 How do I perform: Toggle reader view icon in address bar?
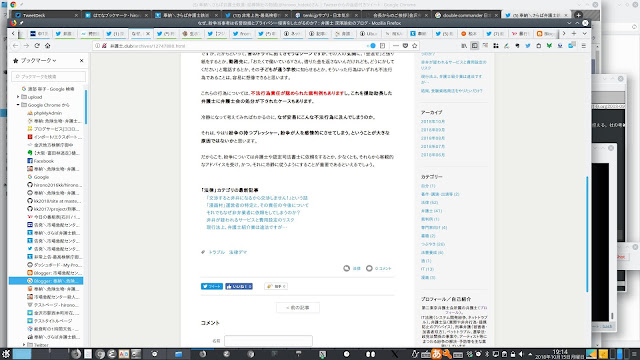click(382, 46)
